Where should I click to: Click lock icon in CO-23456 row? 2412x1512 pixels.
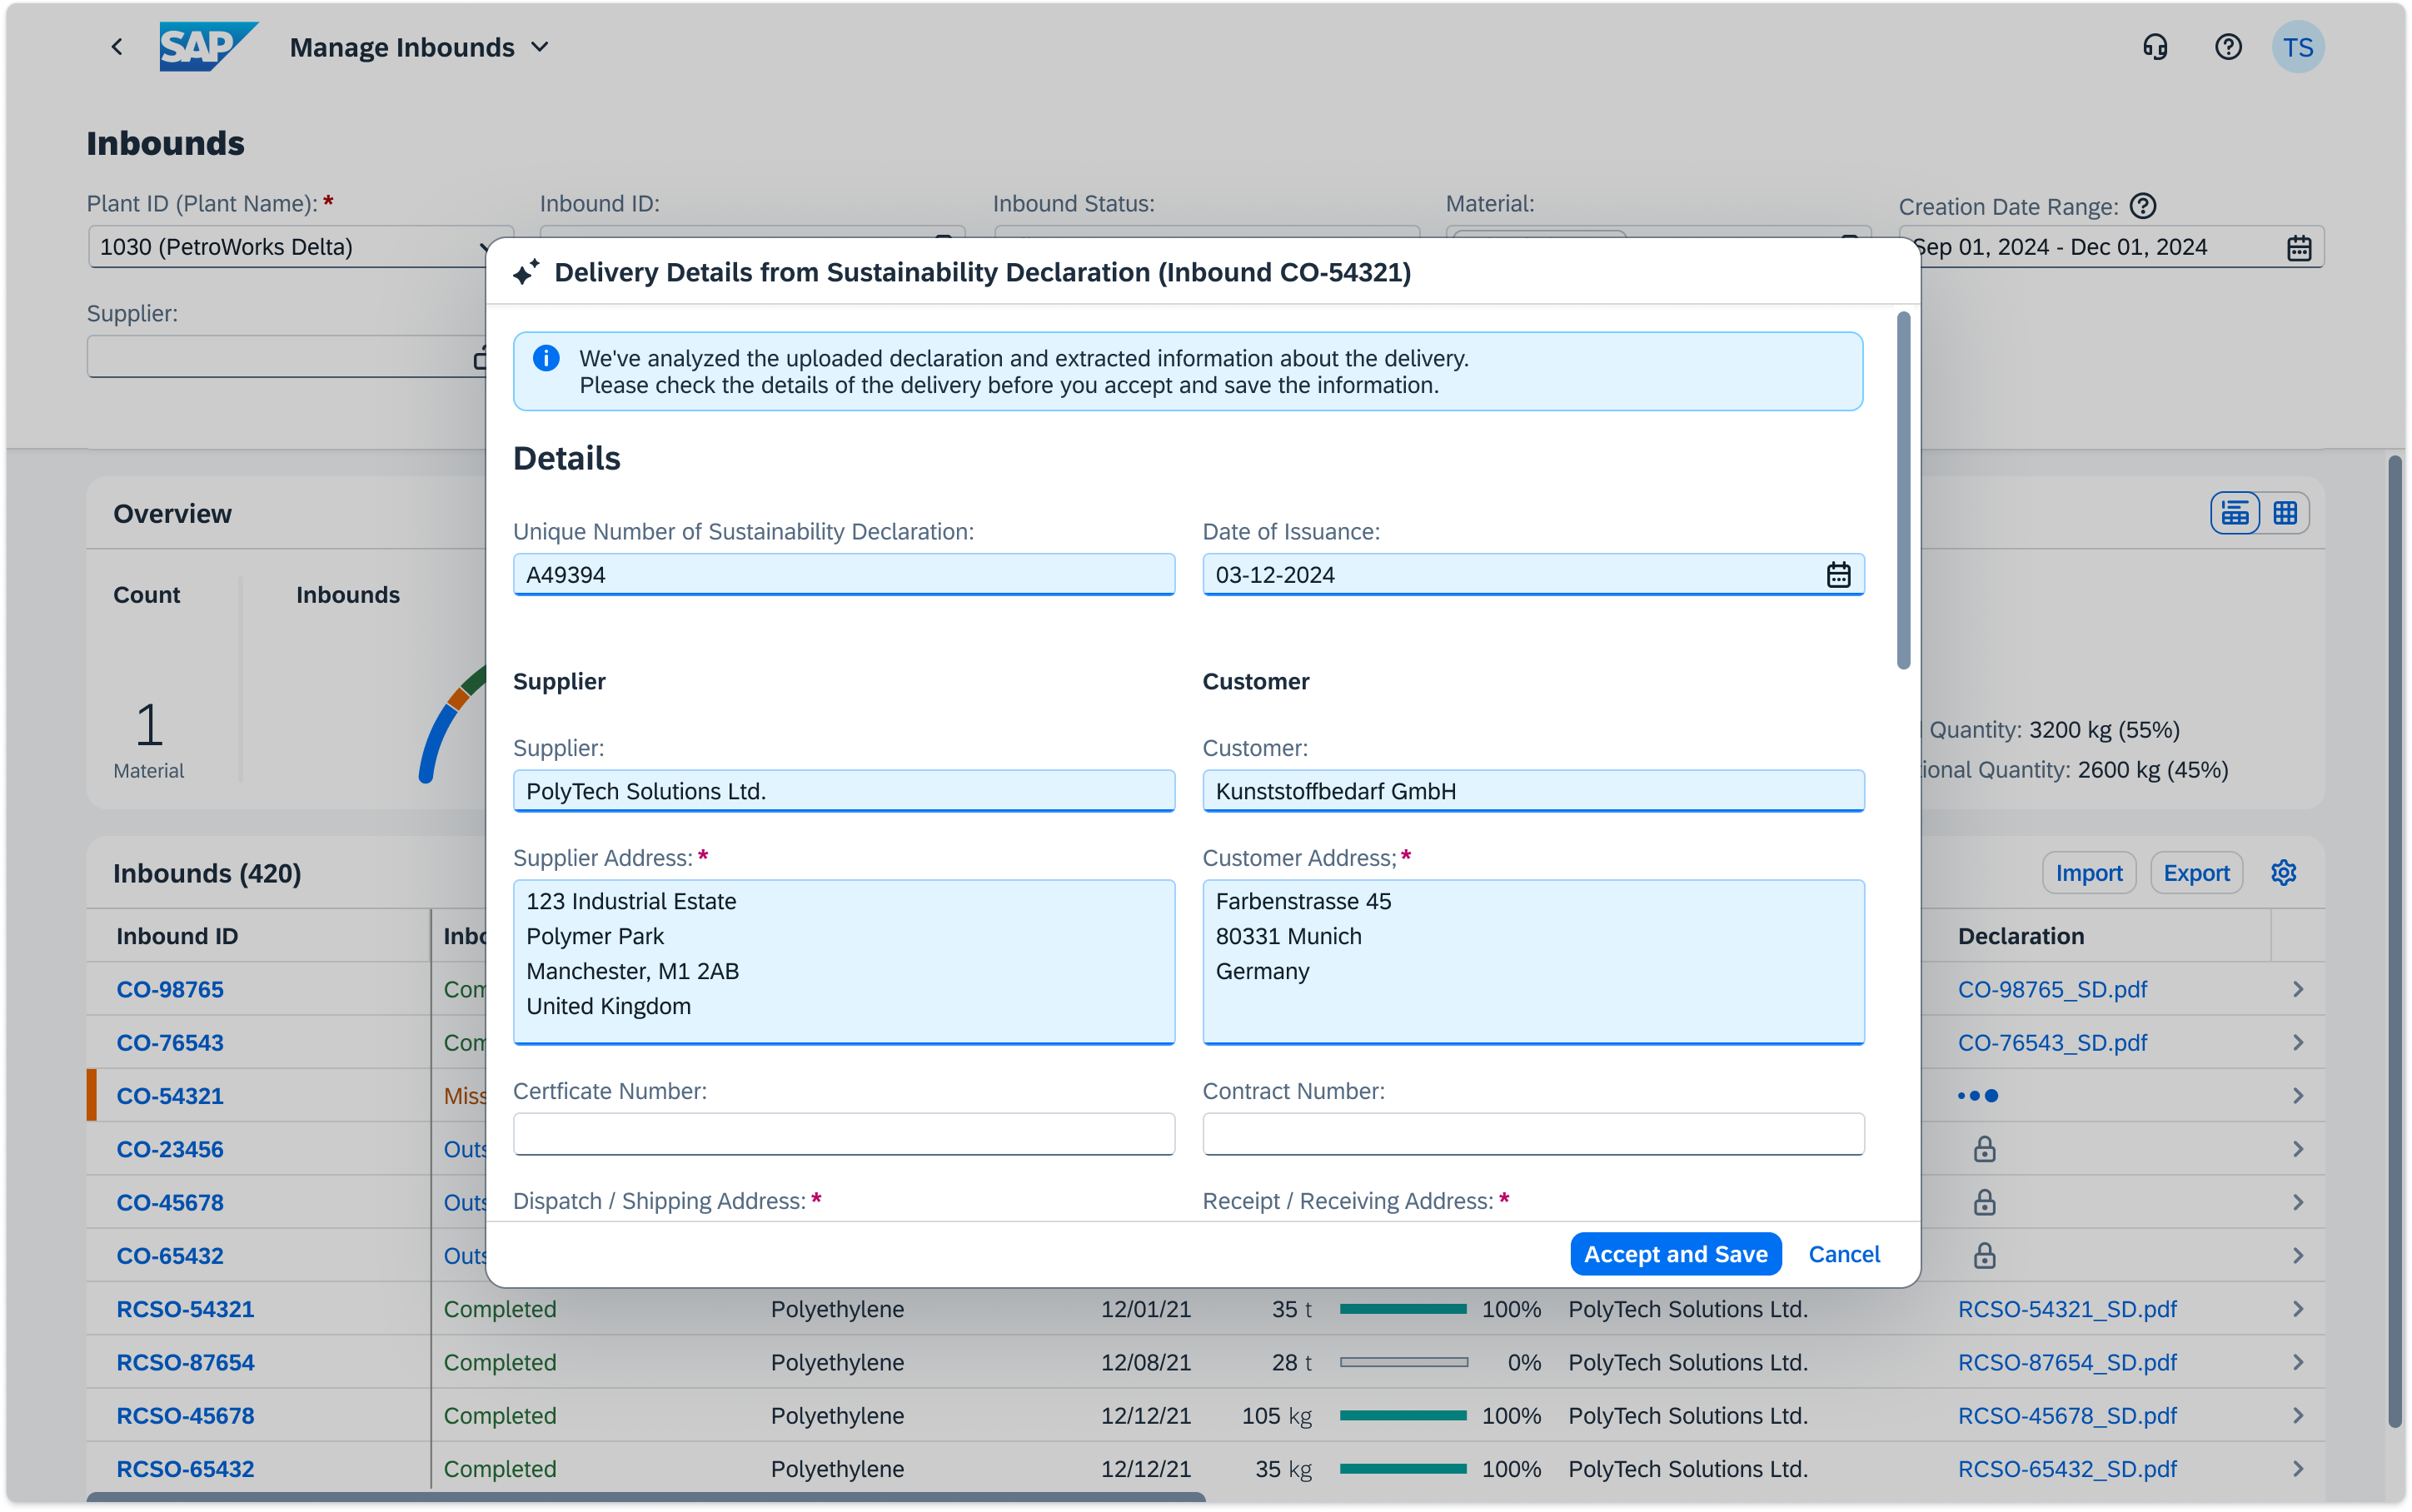coord(1984,1150)
